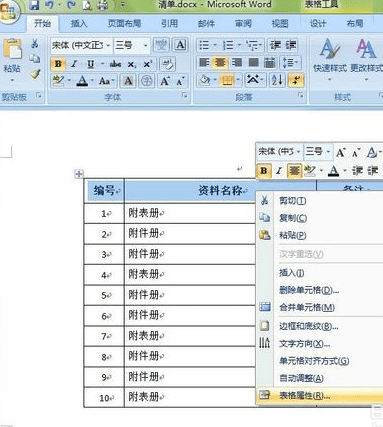This screenshot has width=383, height=427.
Task: Switch to the Insert (插入) tab
Action: [79, 24]
